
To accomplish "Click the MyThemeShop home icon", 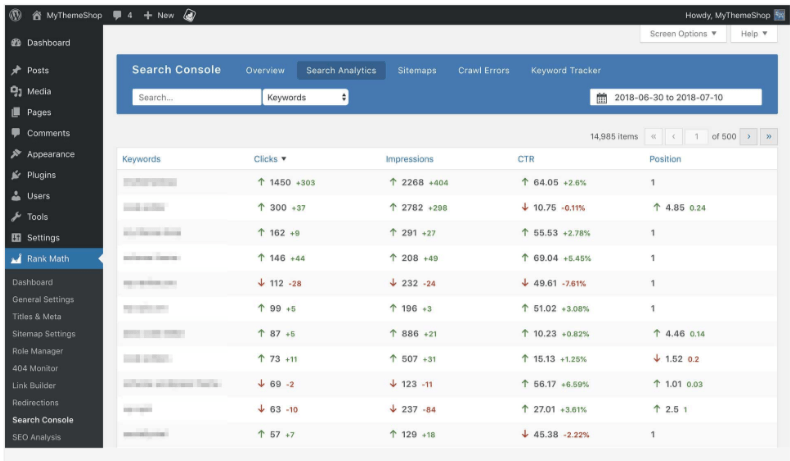I will 37,15.
